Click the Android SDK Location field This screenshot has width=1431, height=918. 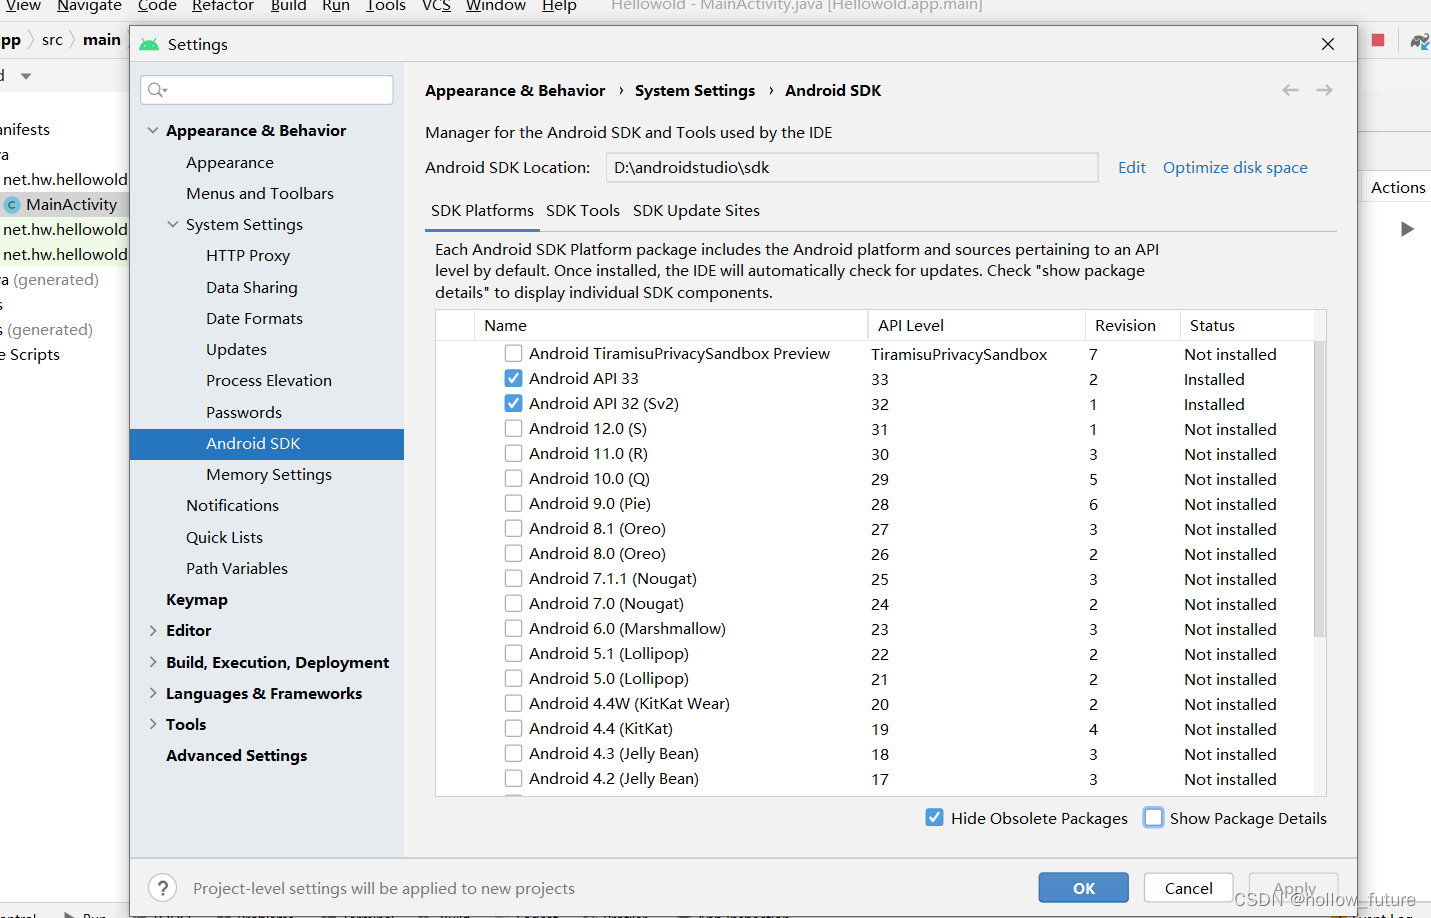tap(852, 168)
